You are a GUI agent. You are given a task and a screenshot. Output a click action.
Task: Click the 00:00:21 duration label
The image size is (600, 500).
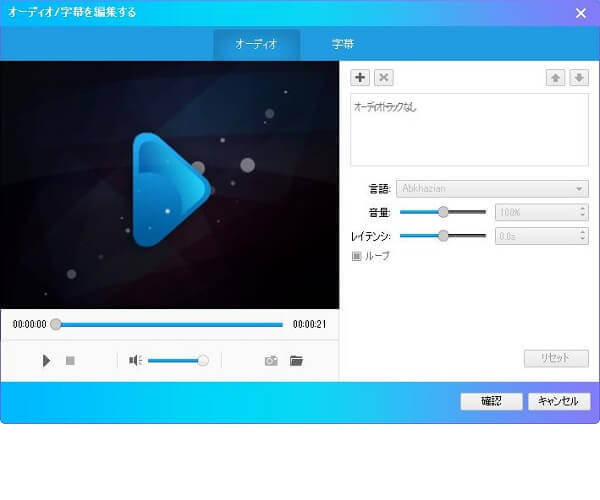coord(310,324)
